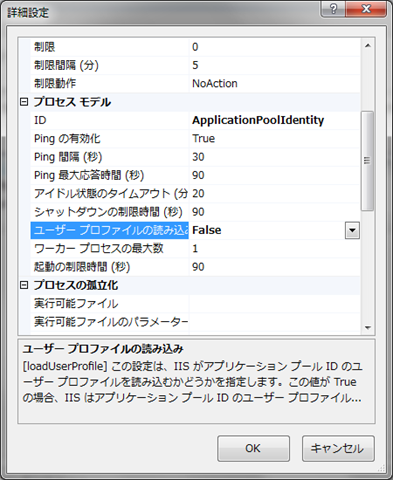The width and height of the screenshot is (393, 480).
Task: Open the False value dropdown arrow
Action: pyautogui.click(x=352, y=230)
